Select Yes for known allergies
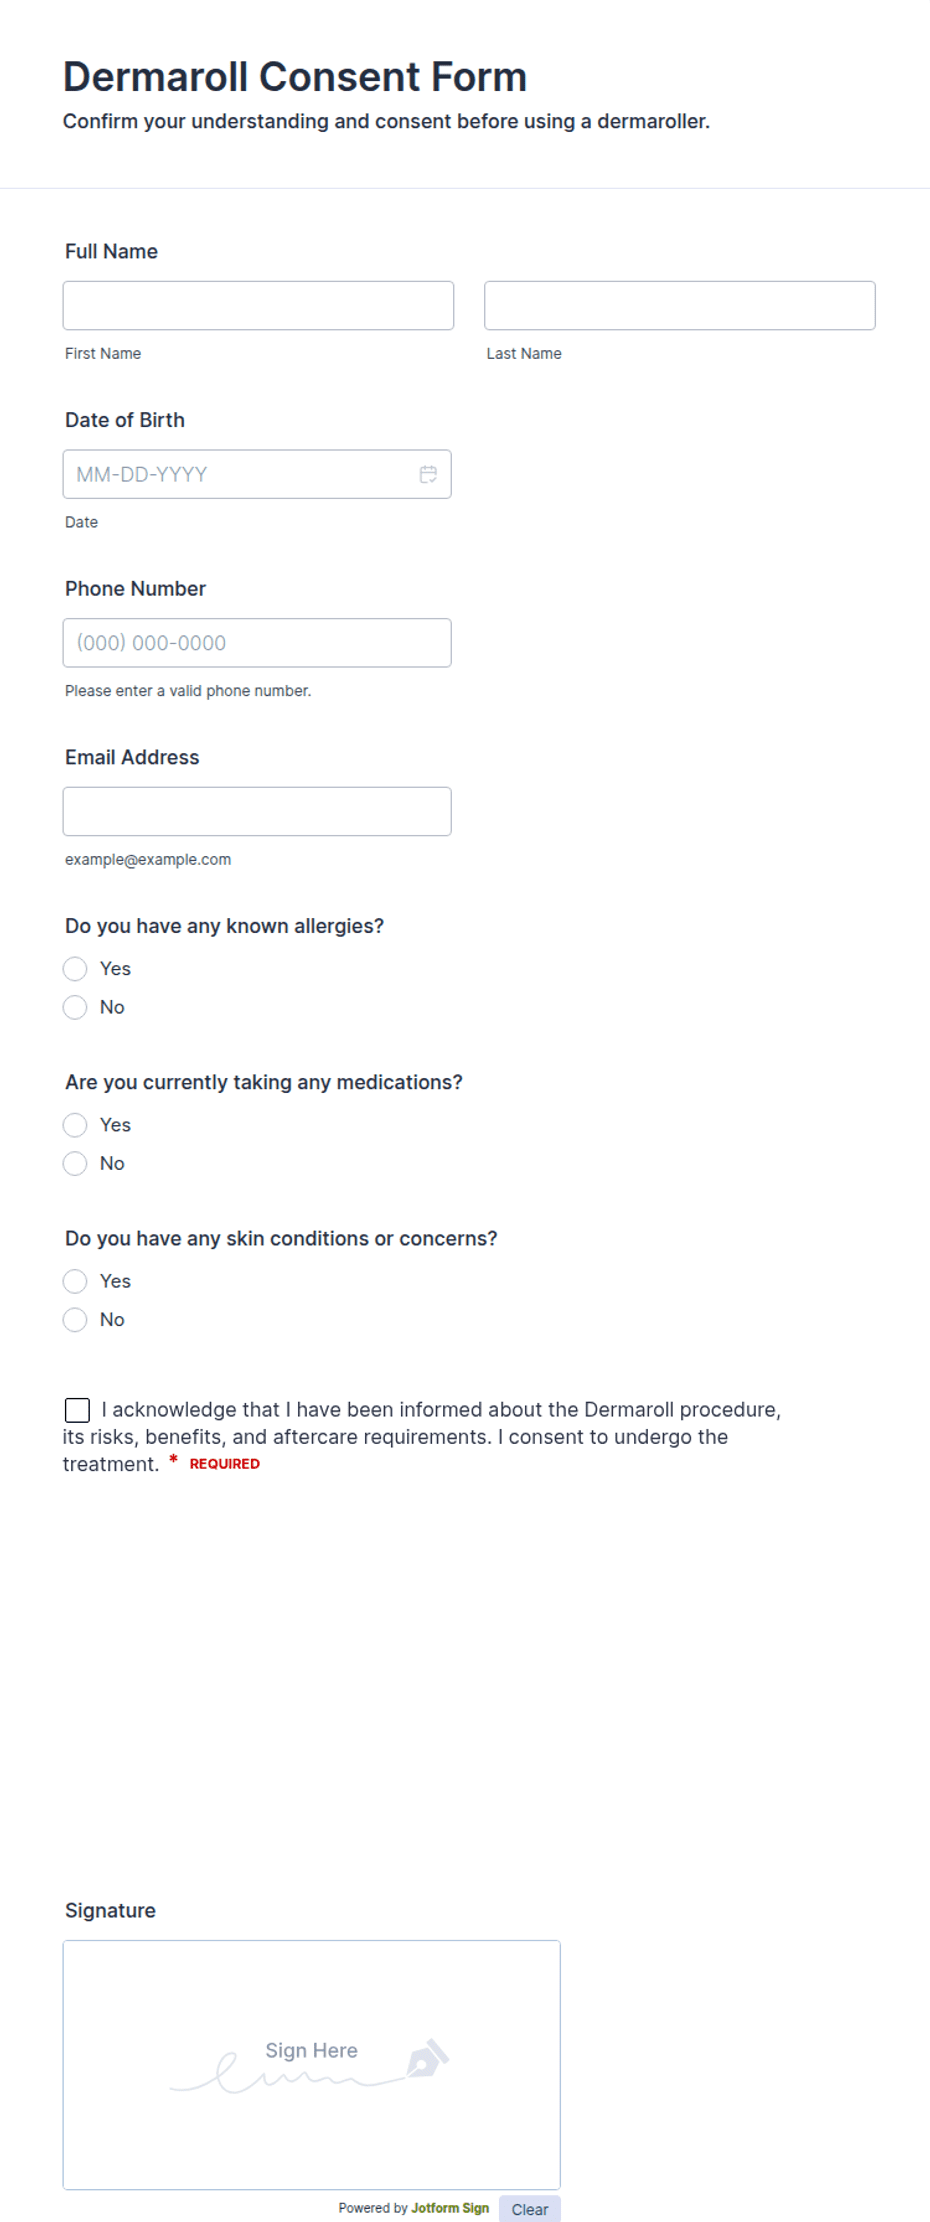This screenshot has width=930, height=2222. pos(75,969)
